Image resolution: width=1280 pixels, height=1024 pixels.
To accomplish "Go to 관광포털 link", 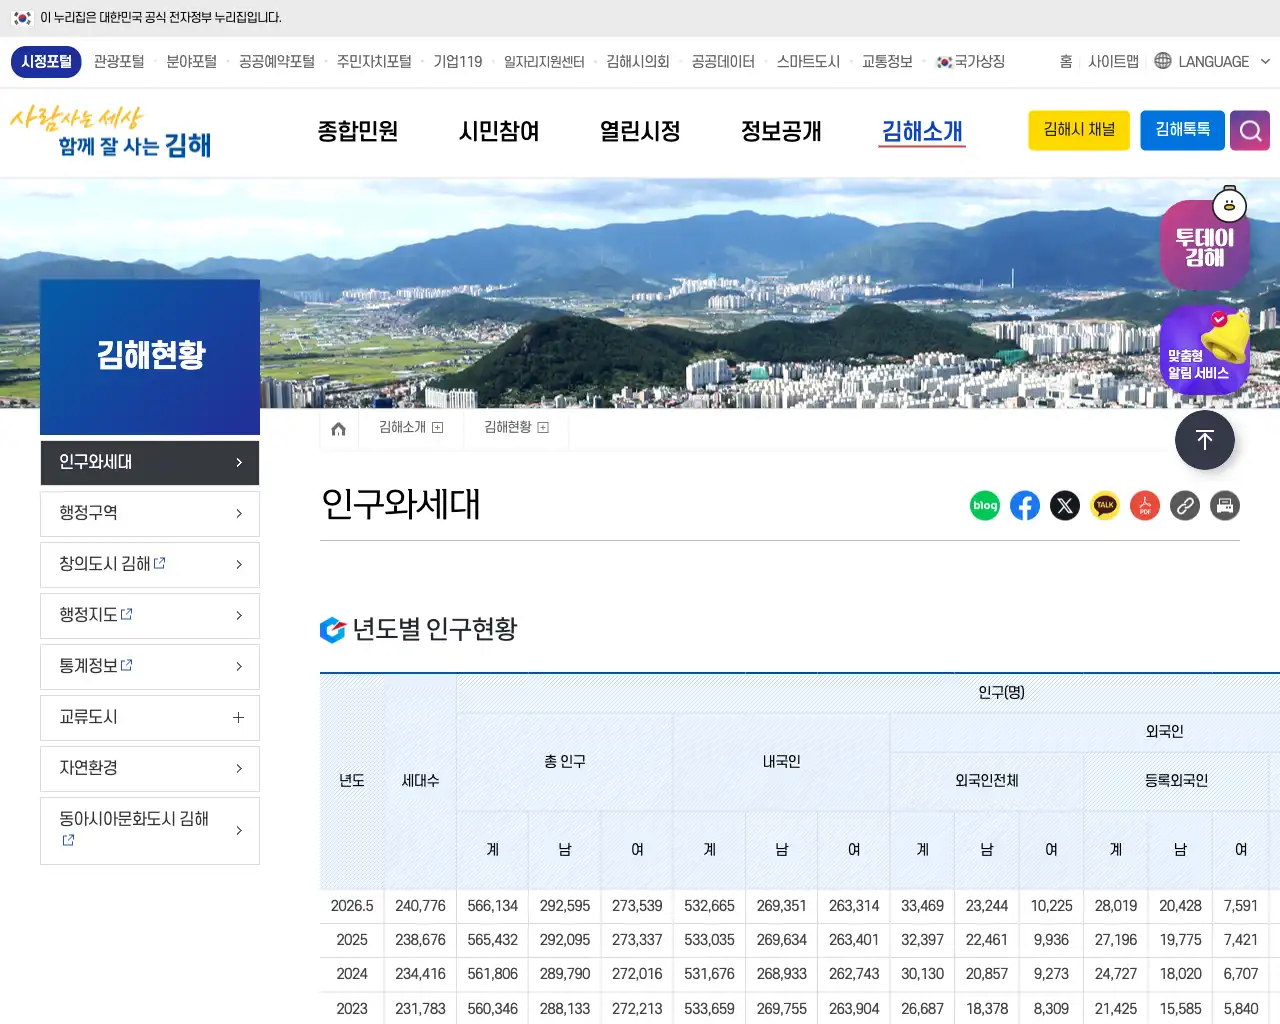I will coord(119,62).
